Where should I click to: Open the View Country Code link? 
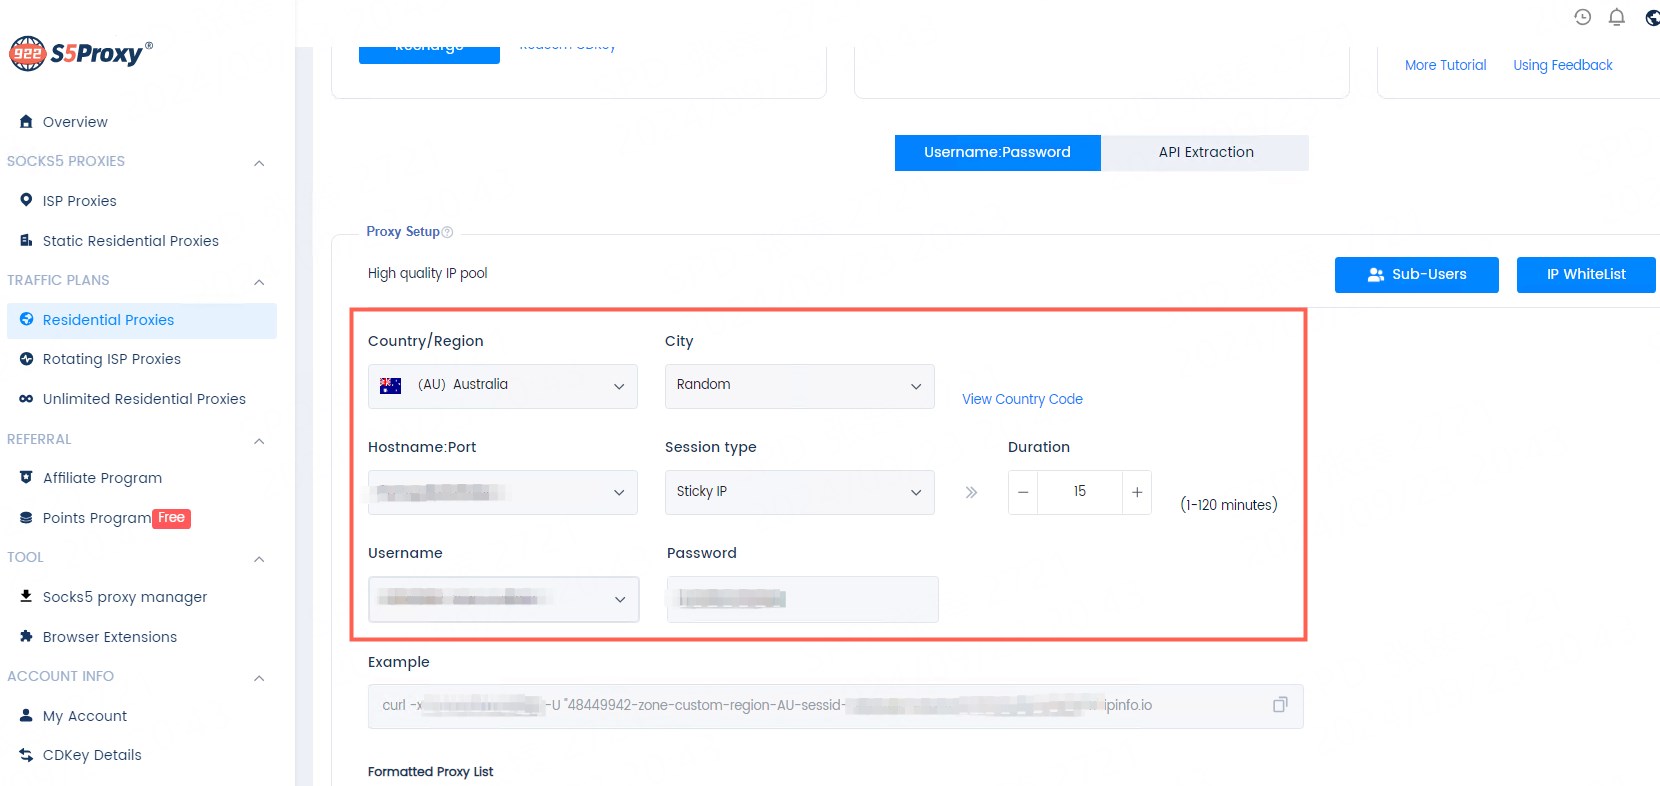point(1022,399)
